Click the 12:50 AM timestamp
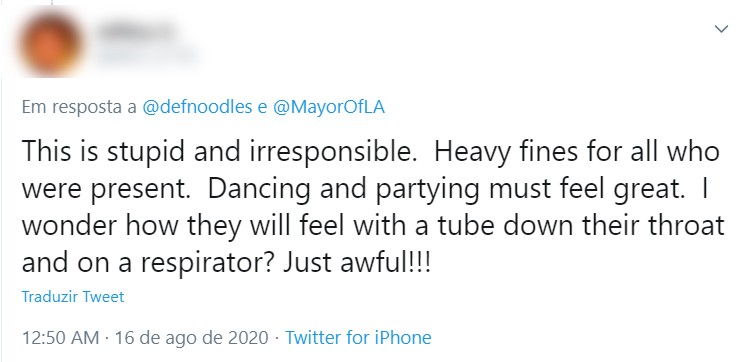 pos(60,338)
